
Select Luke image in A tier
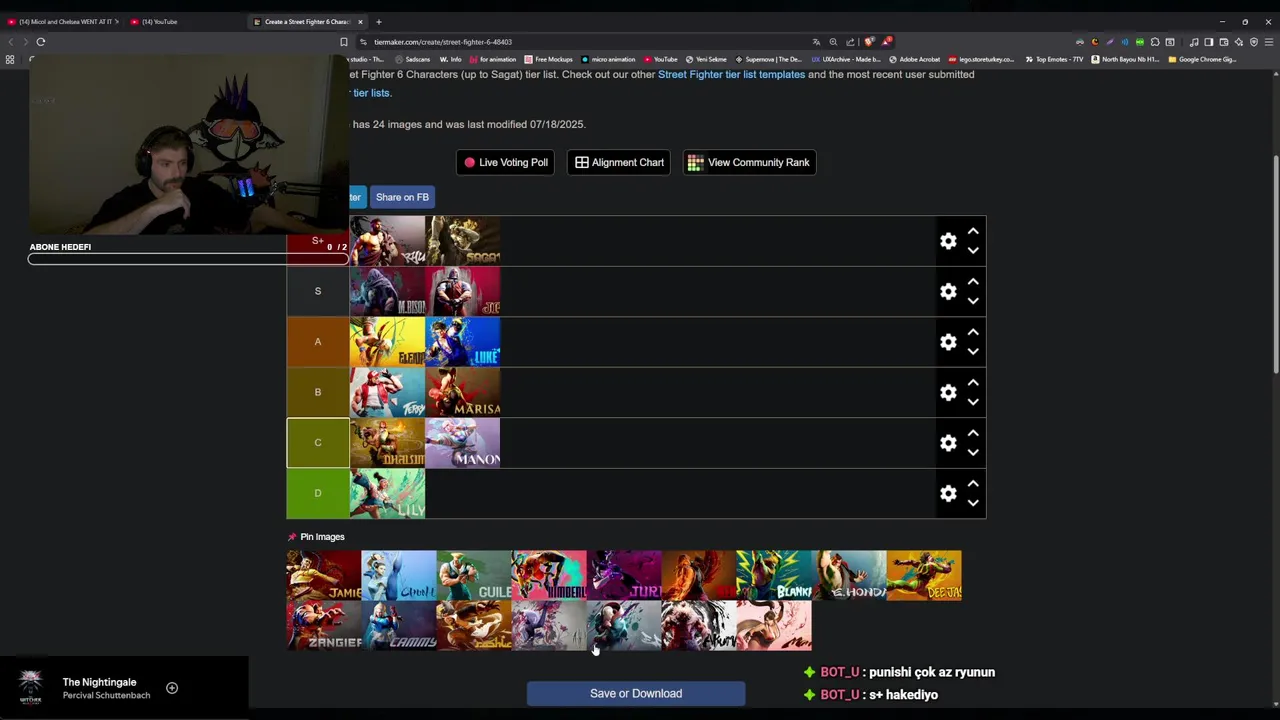(x=463, y=342)
